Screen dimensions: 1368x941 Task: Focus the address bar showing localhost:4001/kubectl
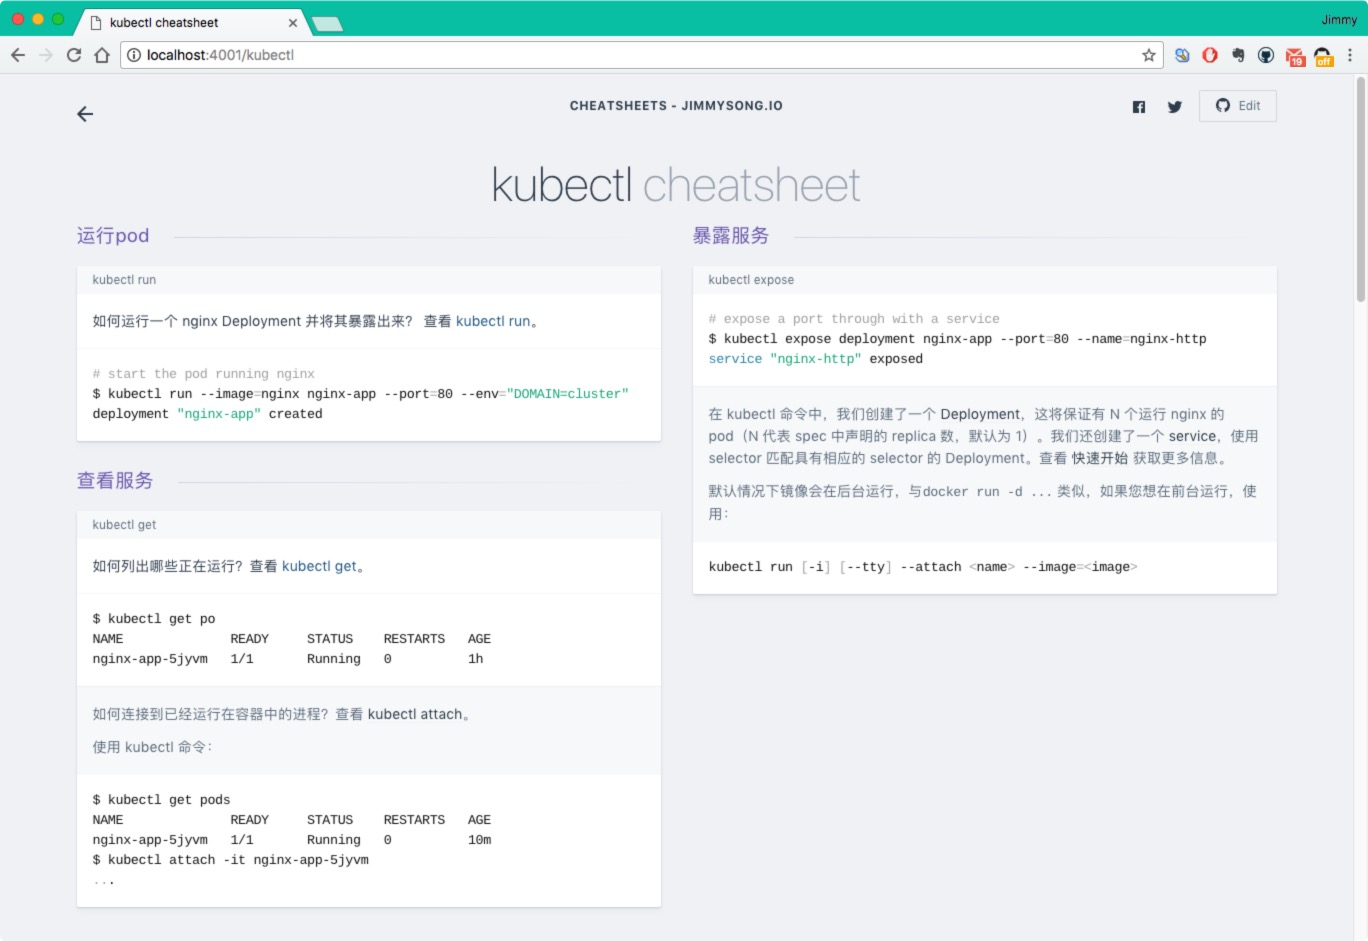pos(640,55)
